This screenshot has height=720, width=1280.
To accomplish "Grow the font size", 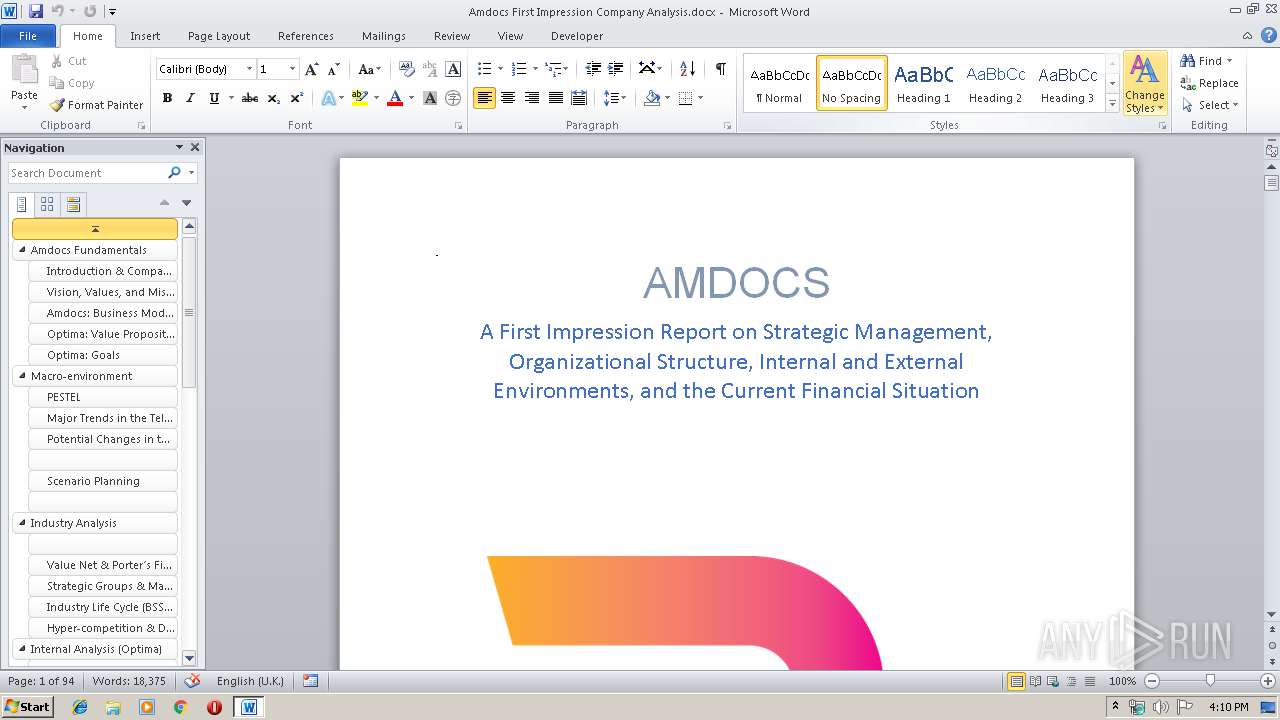I will tap(312, 69).
